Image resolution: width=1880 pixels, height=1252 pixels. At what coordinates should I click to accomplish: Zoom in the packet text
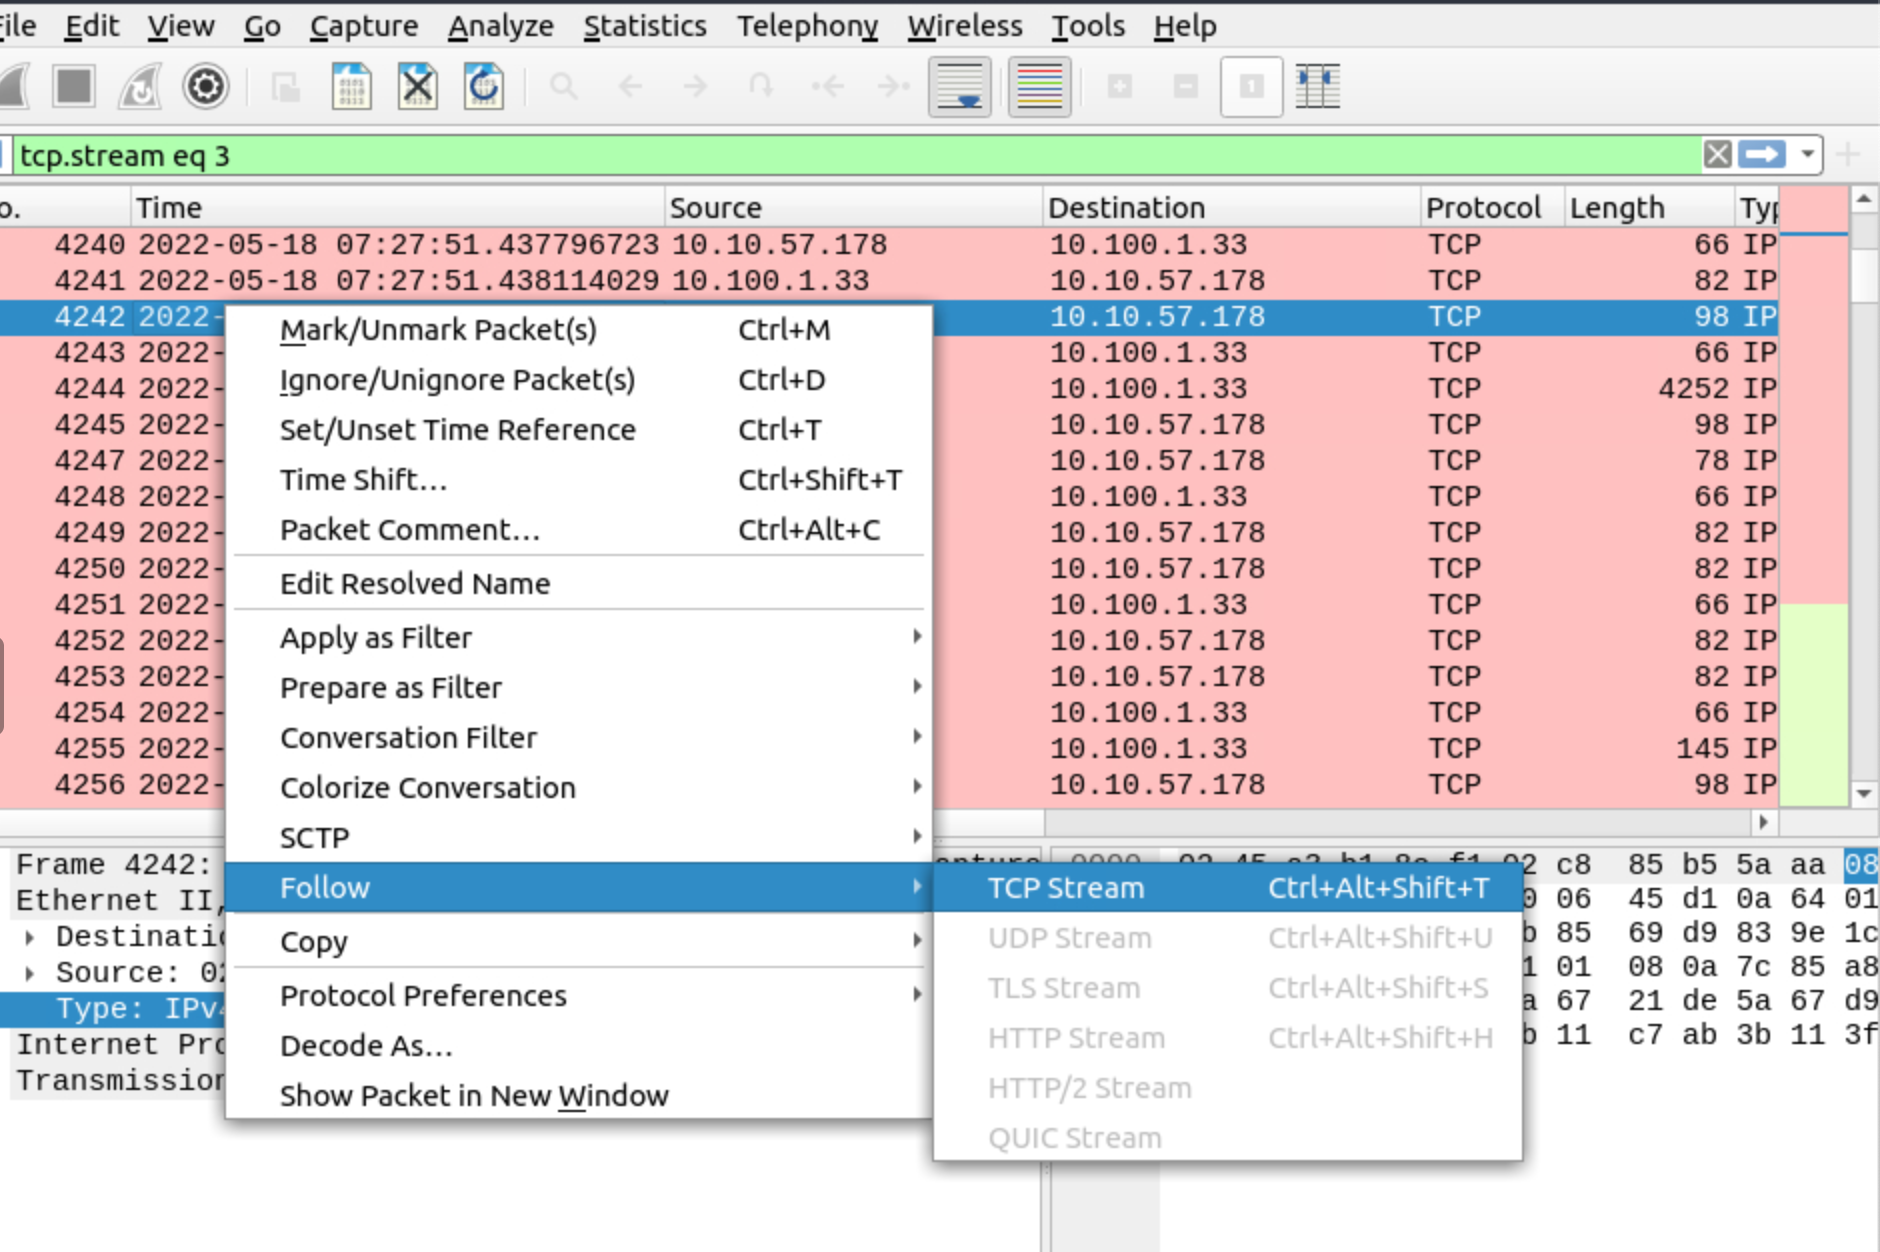(1120, 86)
